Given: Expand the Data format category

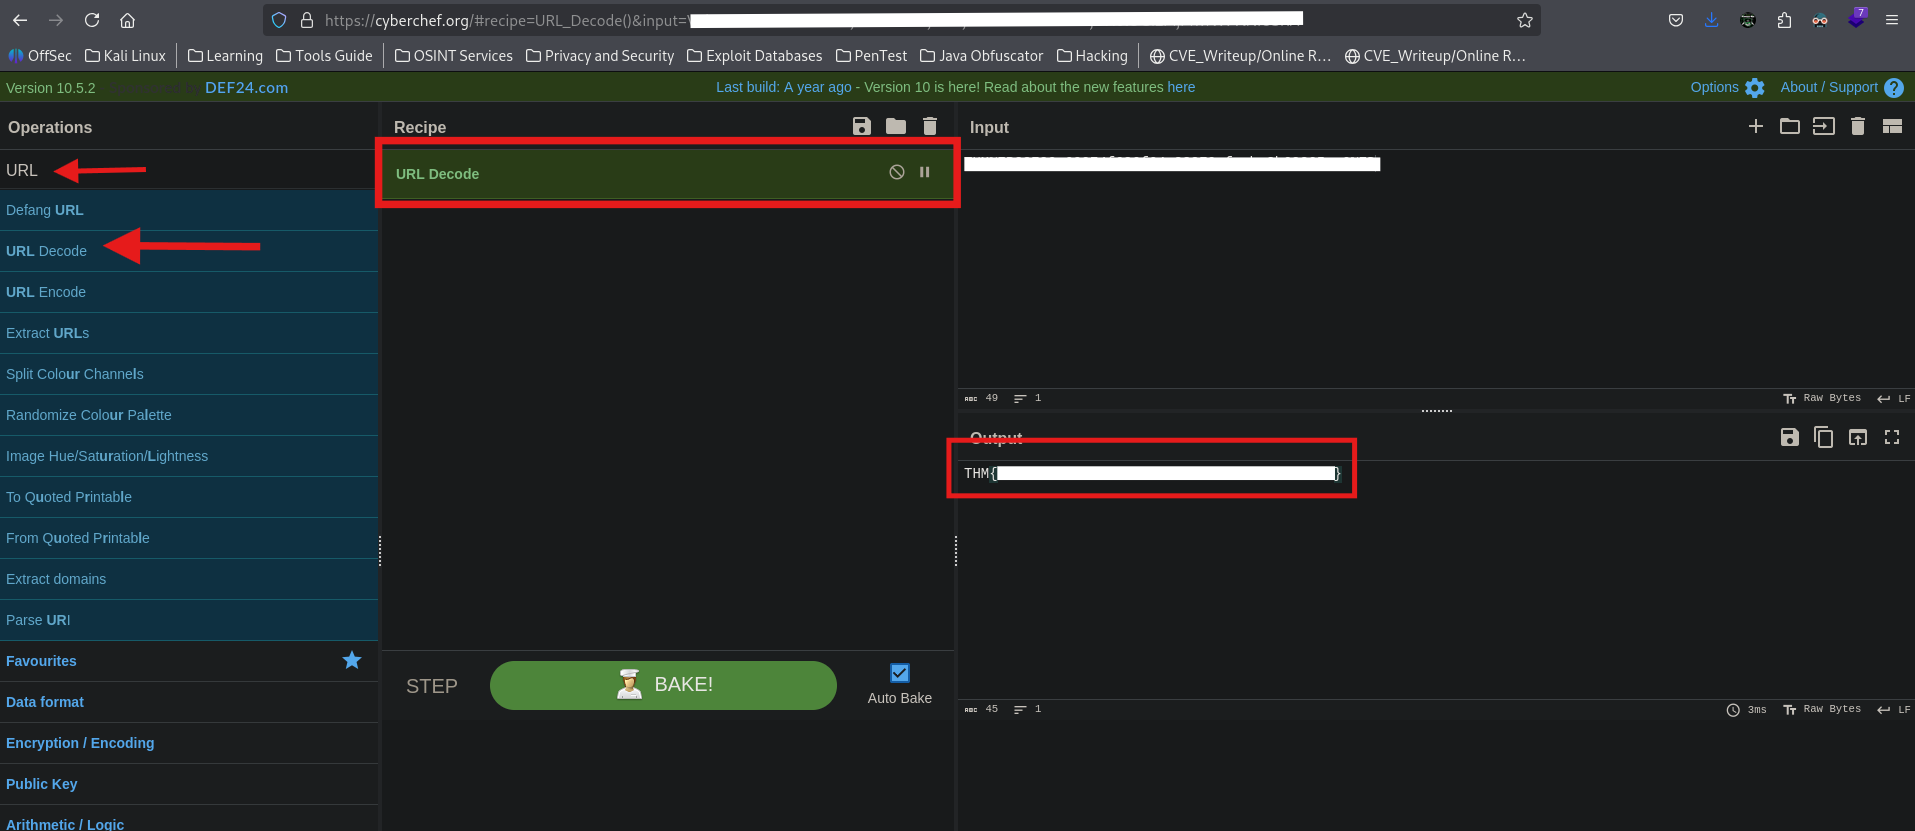Looking at the screenshot, I should click(x=189, y=702).
